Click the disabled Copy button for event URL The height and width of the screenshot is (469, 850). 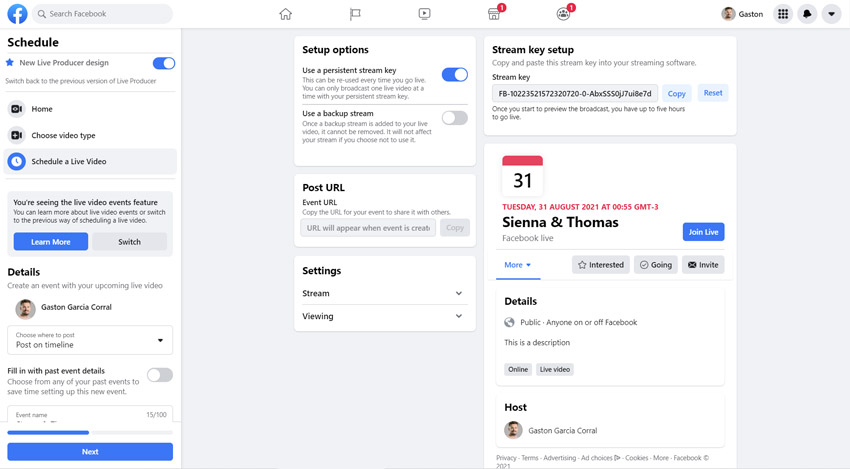click(455, 228)
